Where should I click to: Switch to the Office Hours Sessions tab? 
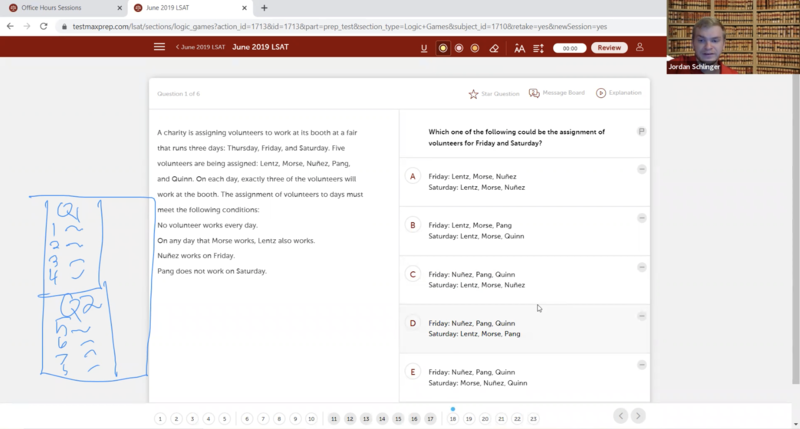pyautogui.click(x=60, y=8)
